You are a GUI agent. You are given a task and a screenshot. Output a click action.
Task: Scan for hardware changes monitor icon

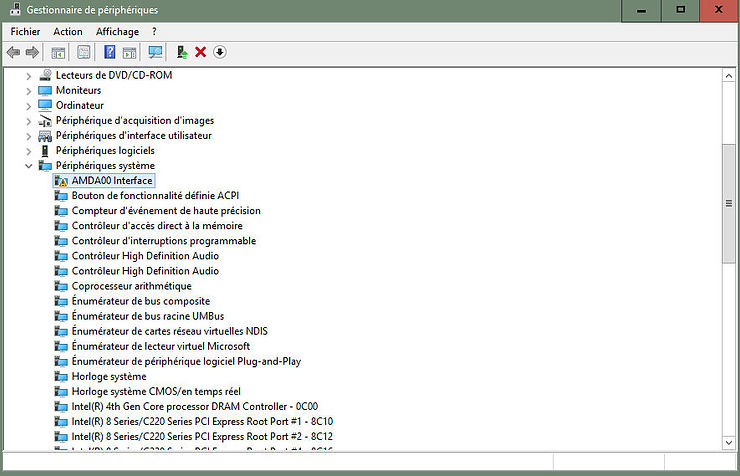155,52
